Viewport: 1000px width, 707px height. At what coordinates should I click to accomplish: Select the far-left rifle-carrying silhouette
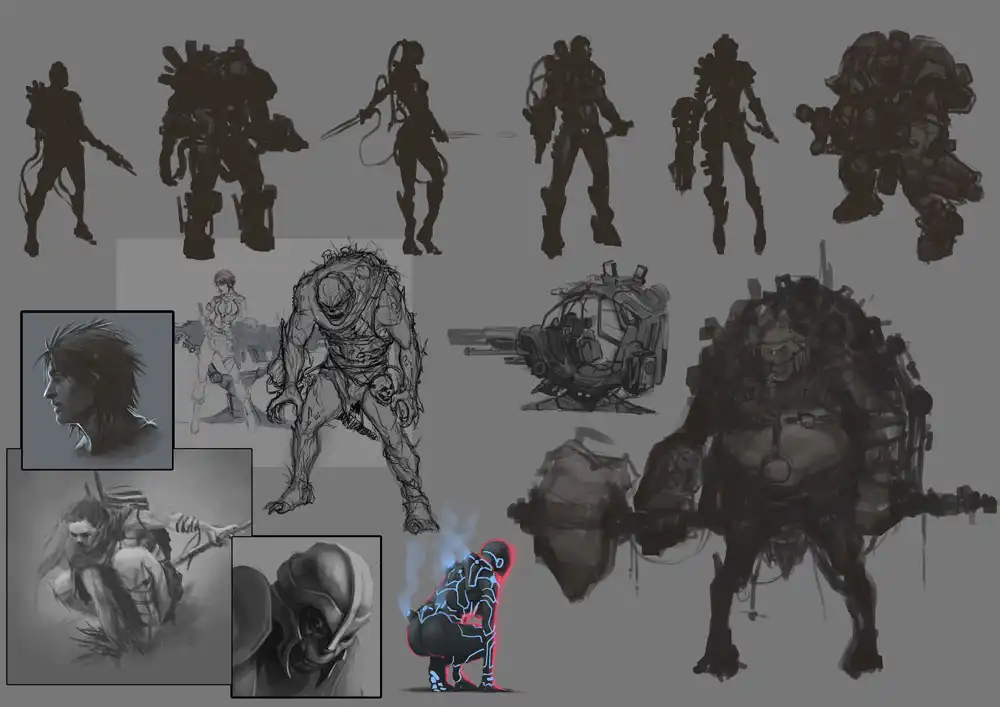click(x=62, y=160)
